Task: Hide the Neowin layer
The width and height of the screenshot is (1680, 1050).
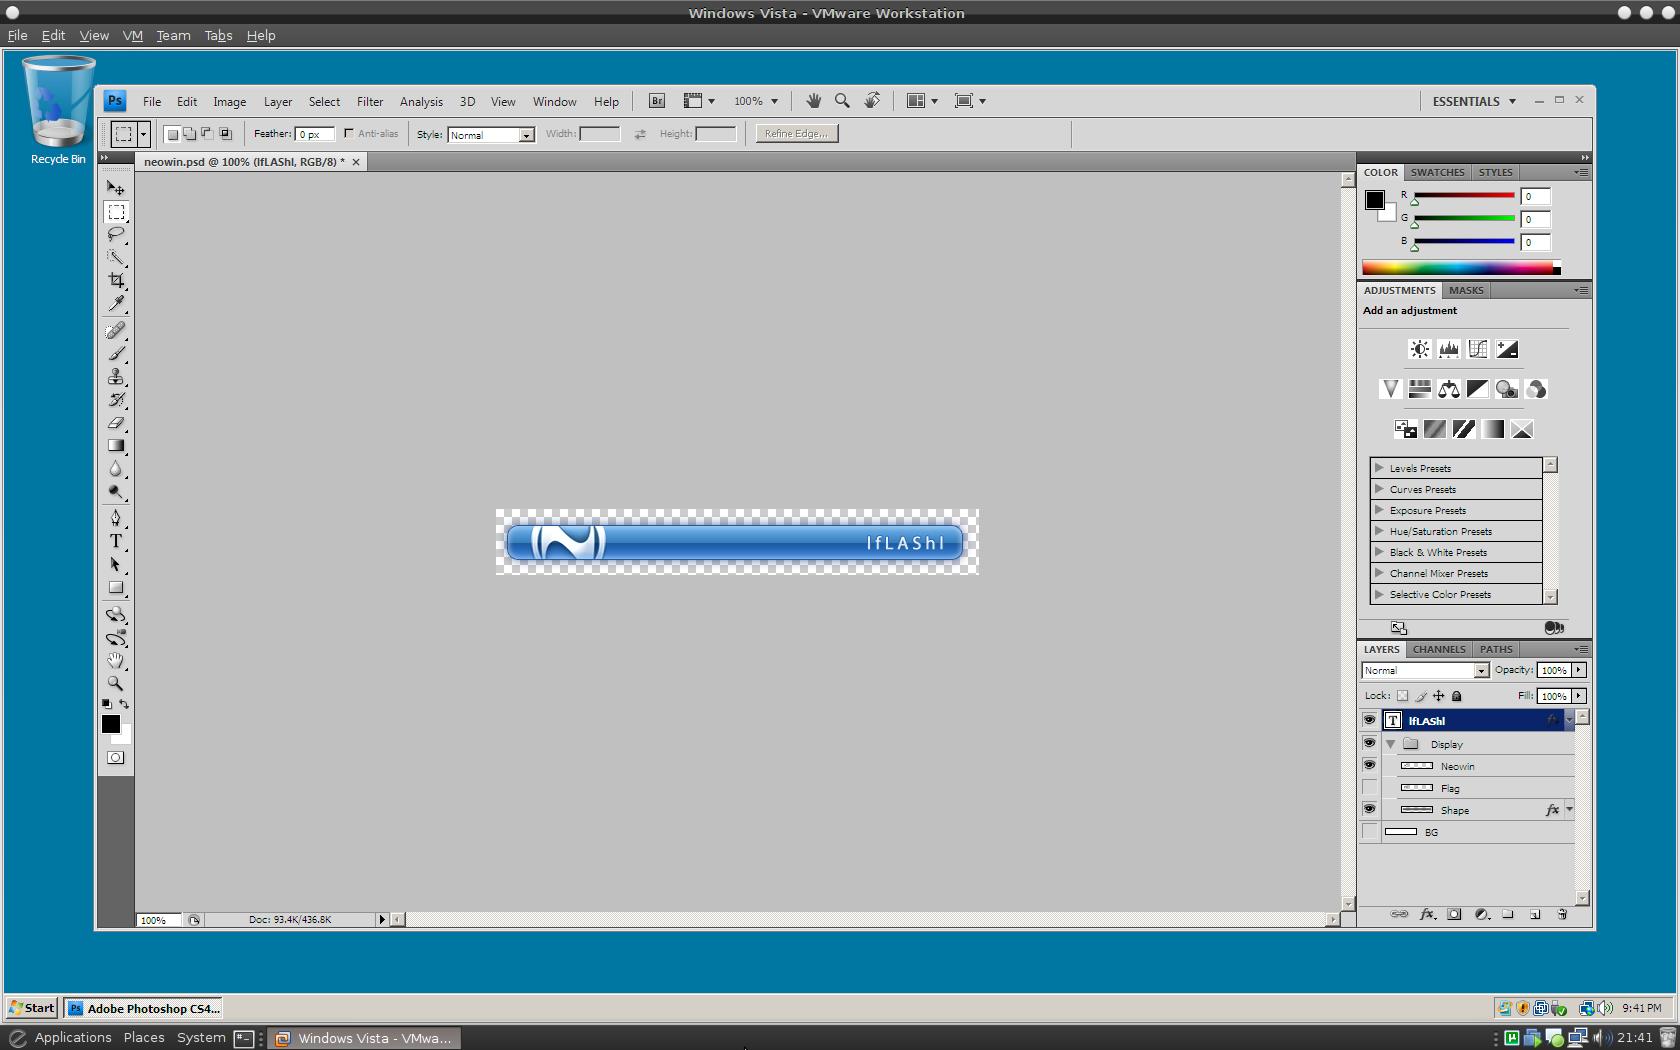Action: (1369, 765)
